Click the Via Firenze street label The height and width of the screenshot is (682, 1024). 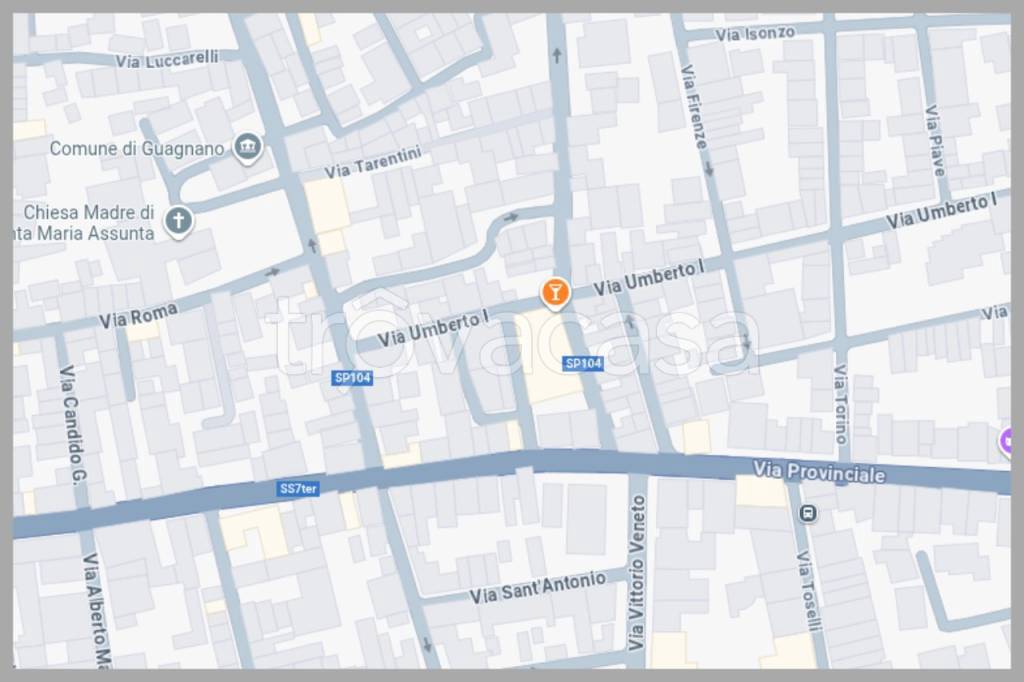[x=694, y=107]
